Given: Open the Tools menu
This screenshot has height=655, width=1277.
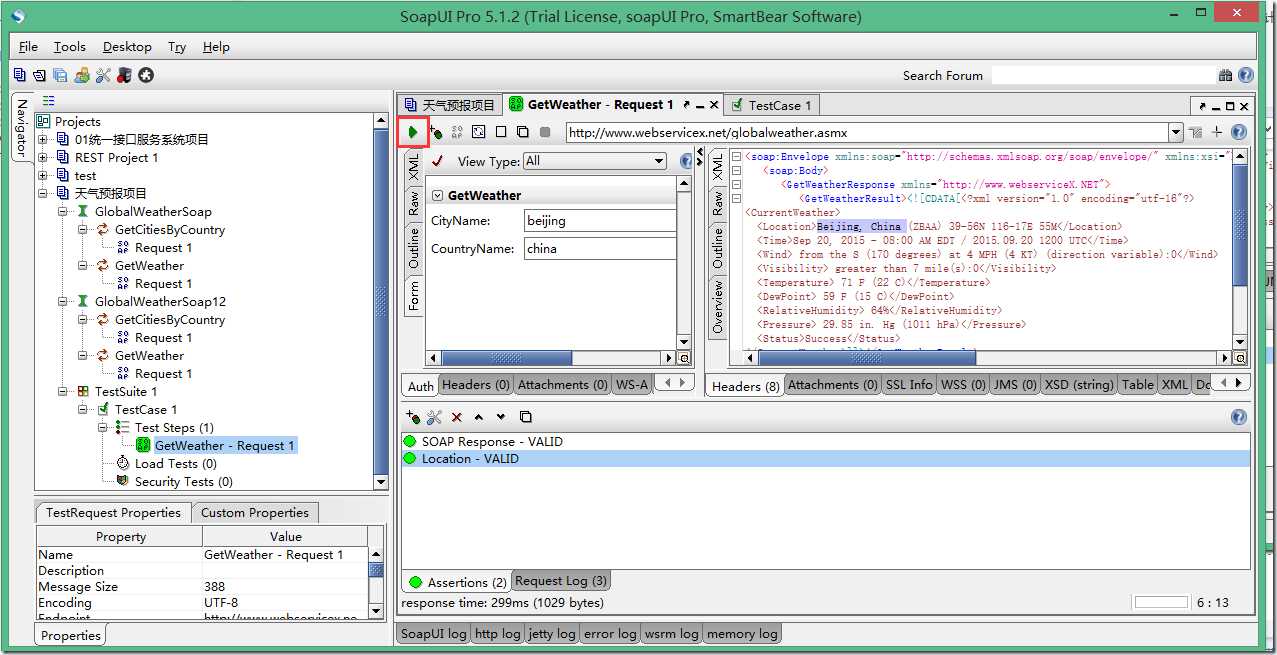Looking at the screenshot, I should coord(70,47).
